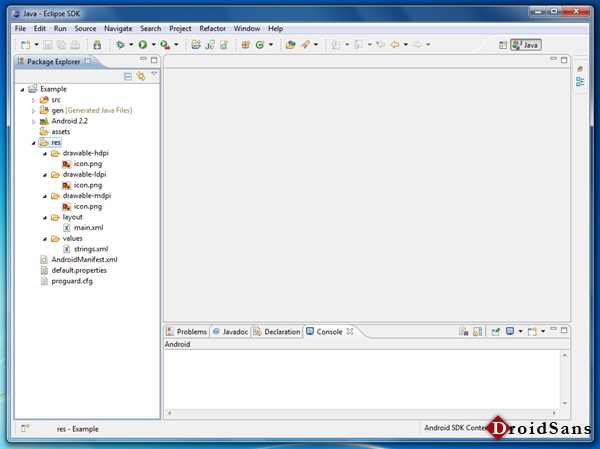Click the Outline fast view icon
The image size is (600, 449).
pyautogui.click(x=580, y=82)
